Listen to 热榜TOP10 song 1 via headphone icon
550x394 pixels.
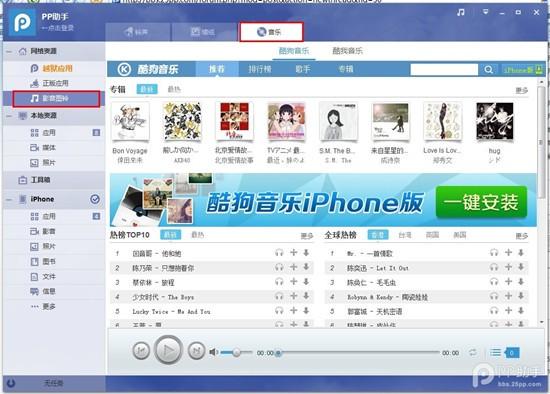pos(279,253)
